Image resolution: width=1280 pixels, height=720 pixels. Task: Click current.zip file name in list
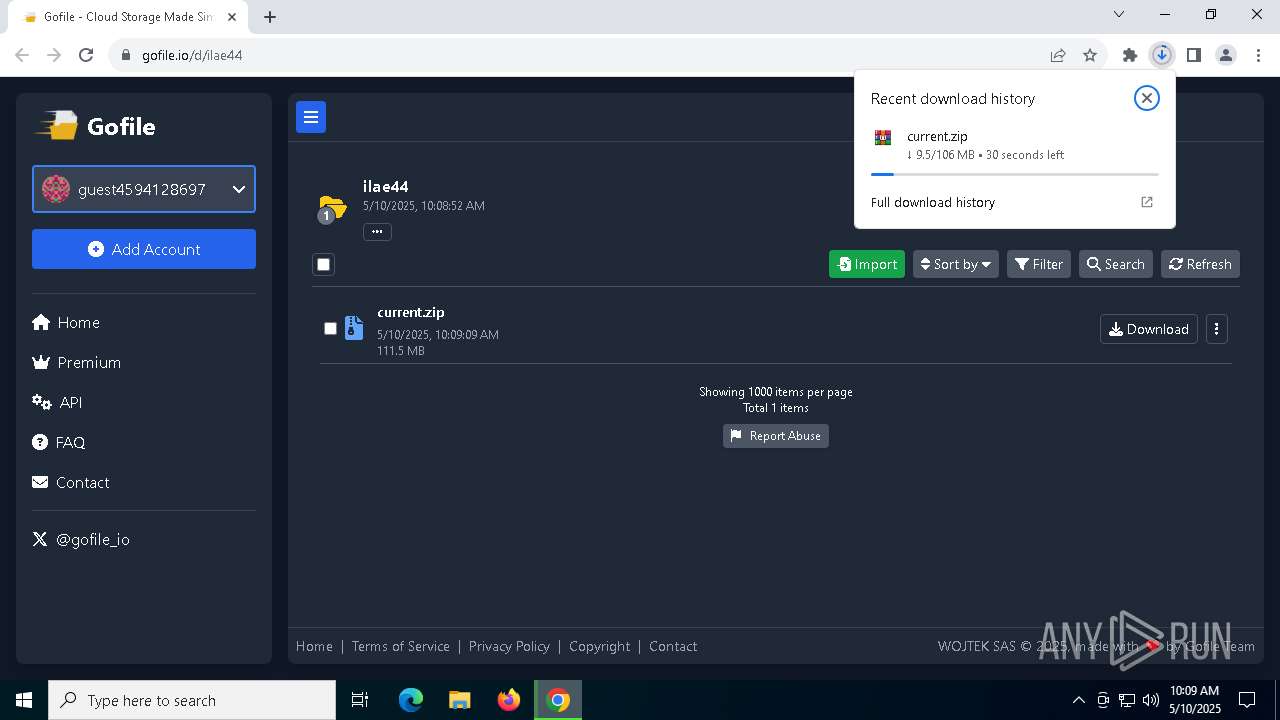click(x=411, y=312)
